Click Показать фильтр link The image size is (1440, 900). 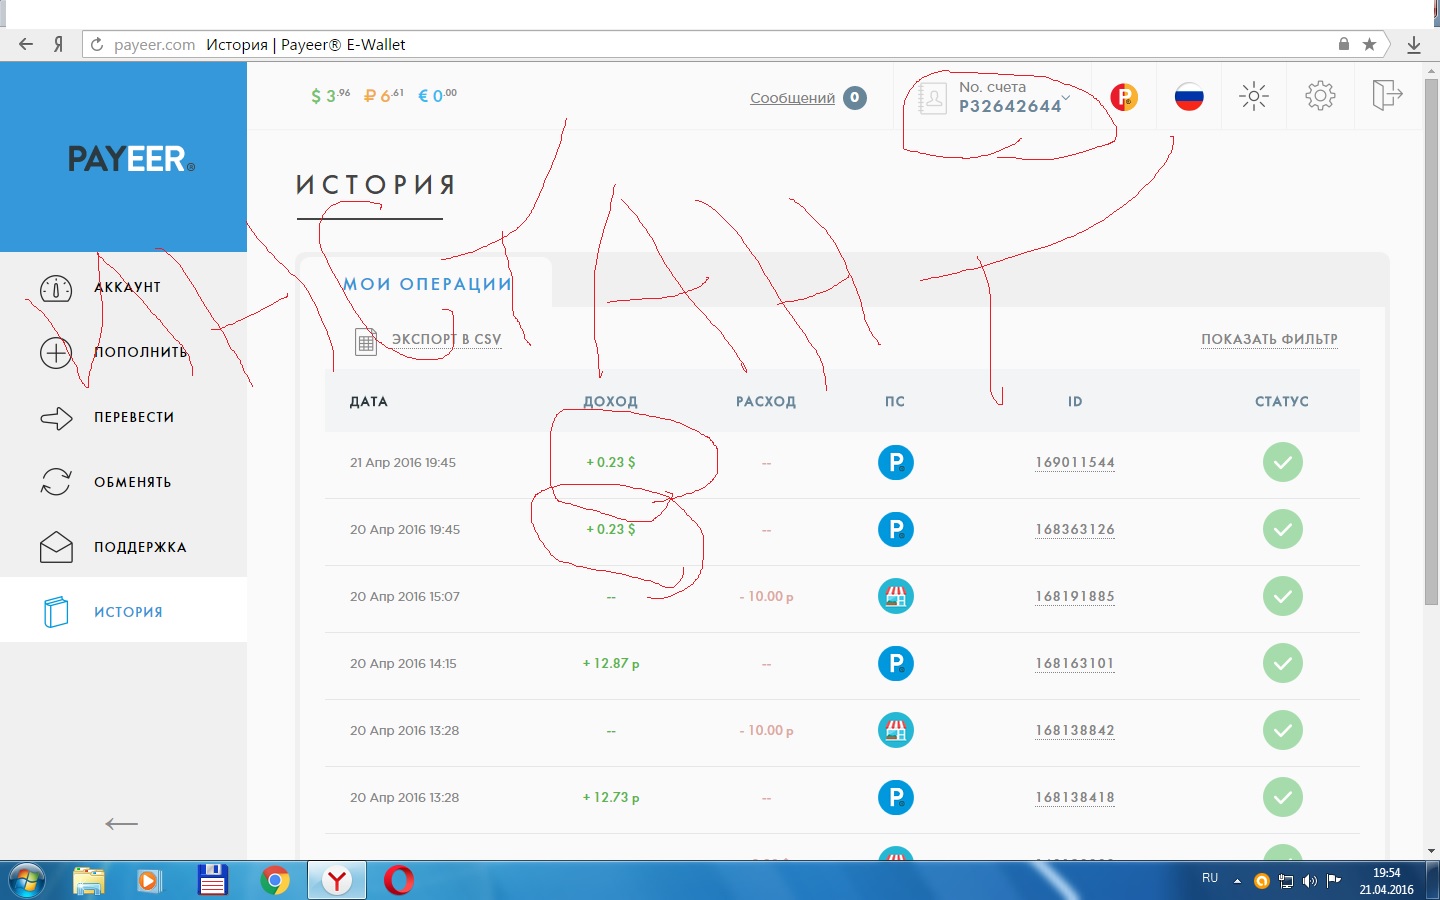[1269, 339]
